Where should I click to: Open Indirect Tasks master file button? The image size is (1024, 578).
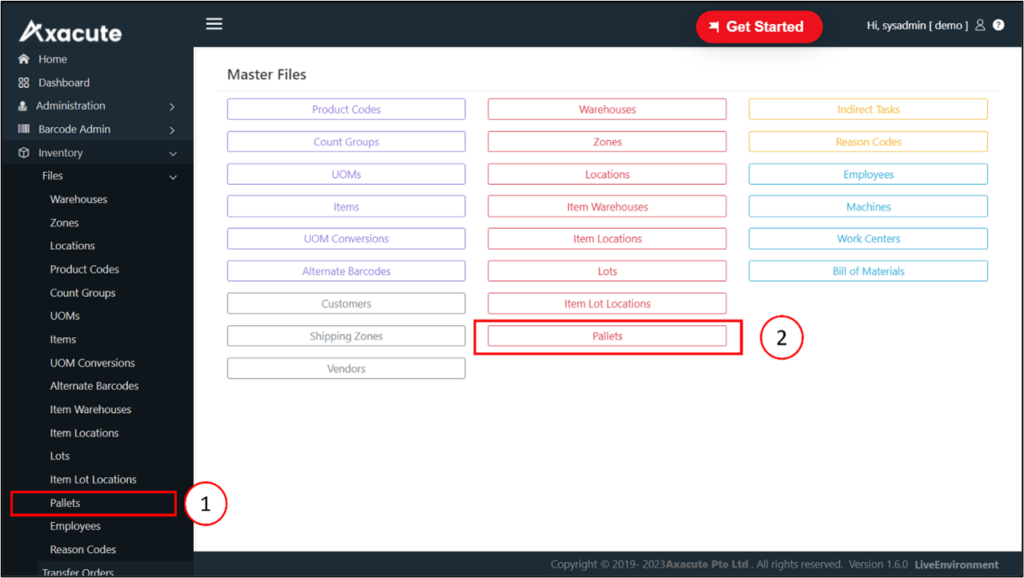coord(868,109)
